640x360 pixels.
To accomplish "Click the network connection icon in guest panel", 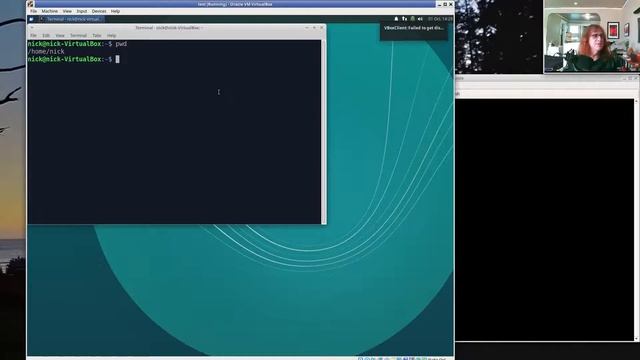I will tap(404, 19).
